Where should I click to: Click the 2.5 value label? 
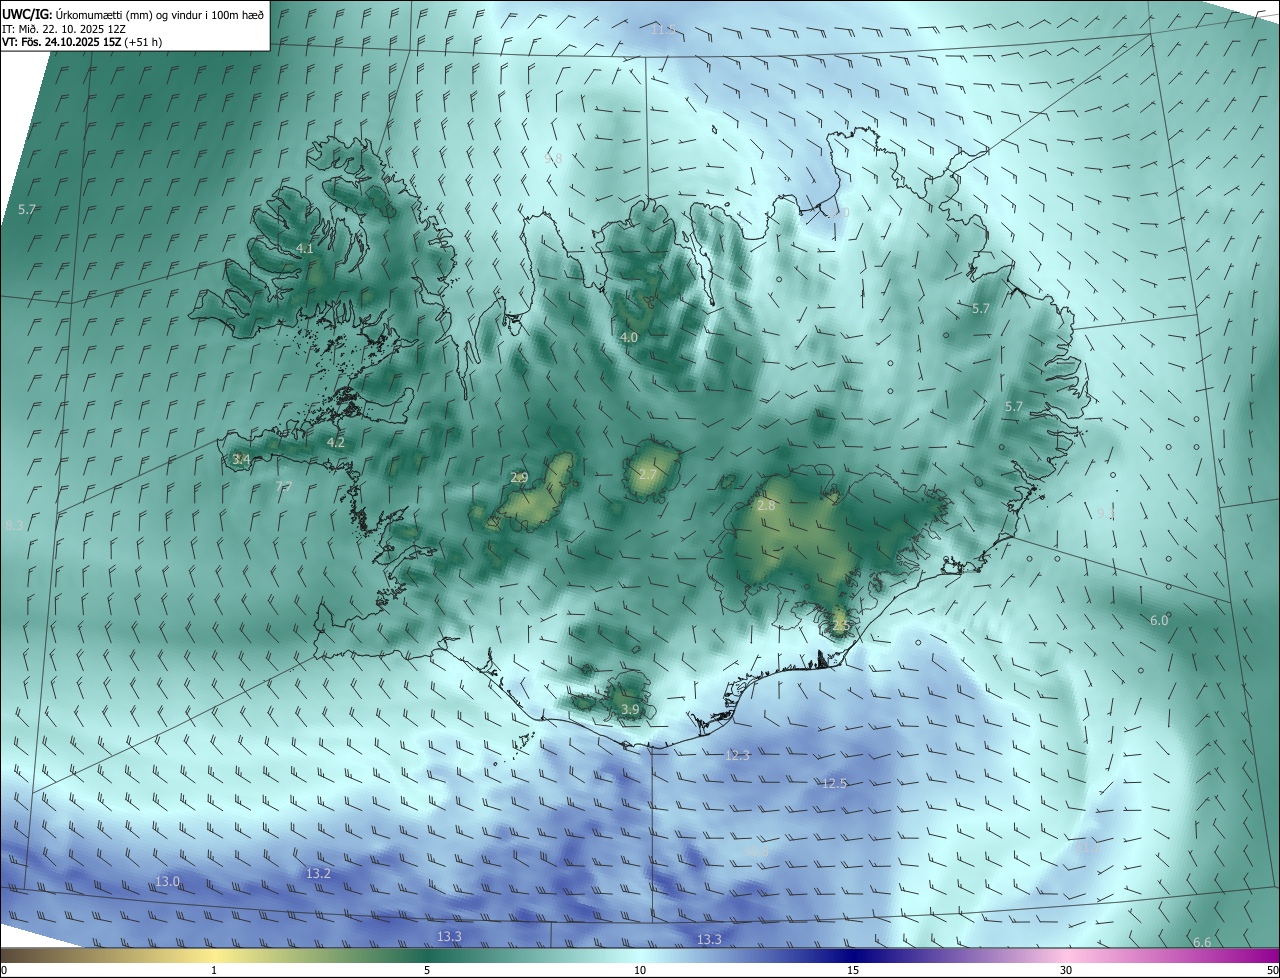[840, 625]
